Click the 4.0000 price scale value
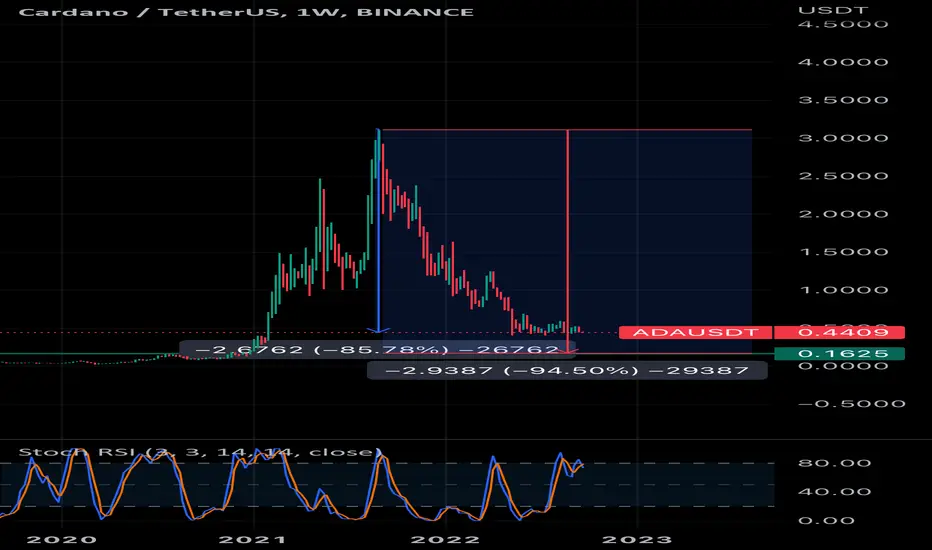The height and width of the screenshot is (550, 932). click(843, 62)
